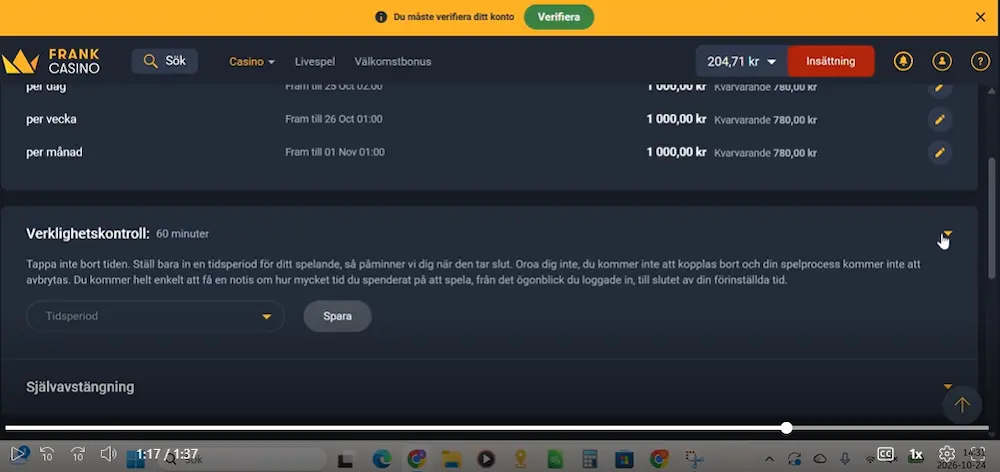Open the Casino dropdown menu
This screenshot has height=472, width=1000.
click(252, 62)
